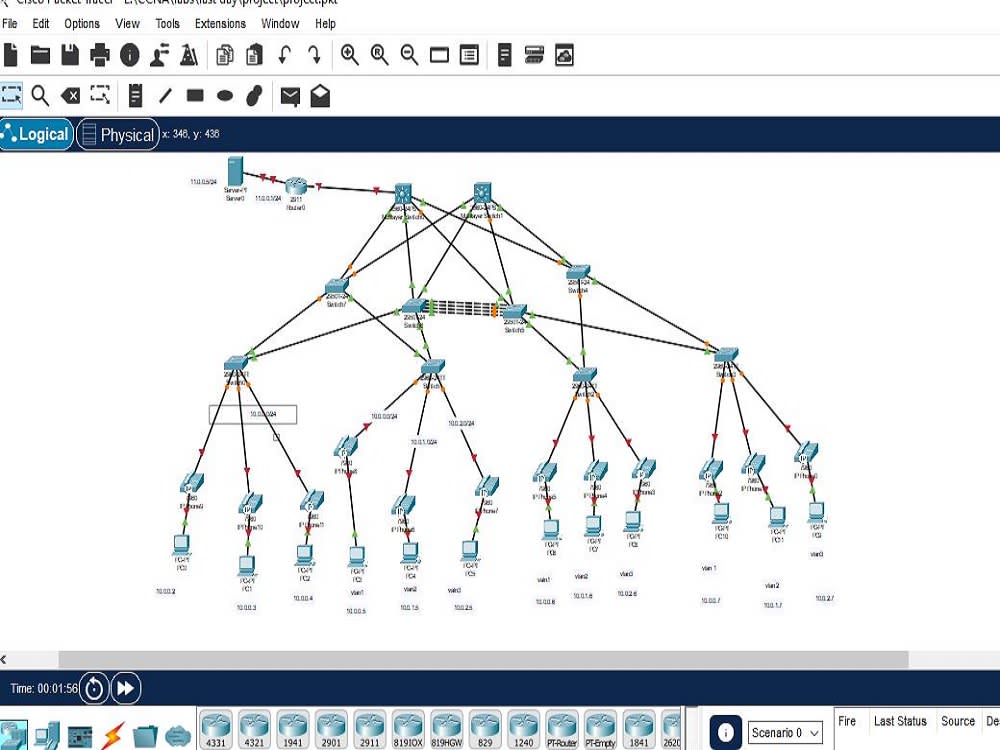This screenshot has width=1000, height=750.
Task: Add a Simple PDU with closed envelope
Action: point(290,96)
